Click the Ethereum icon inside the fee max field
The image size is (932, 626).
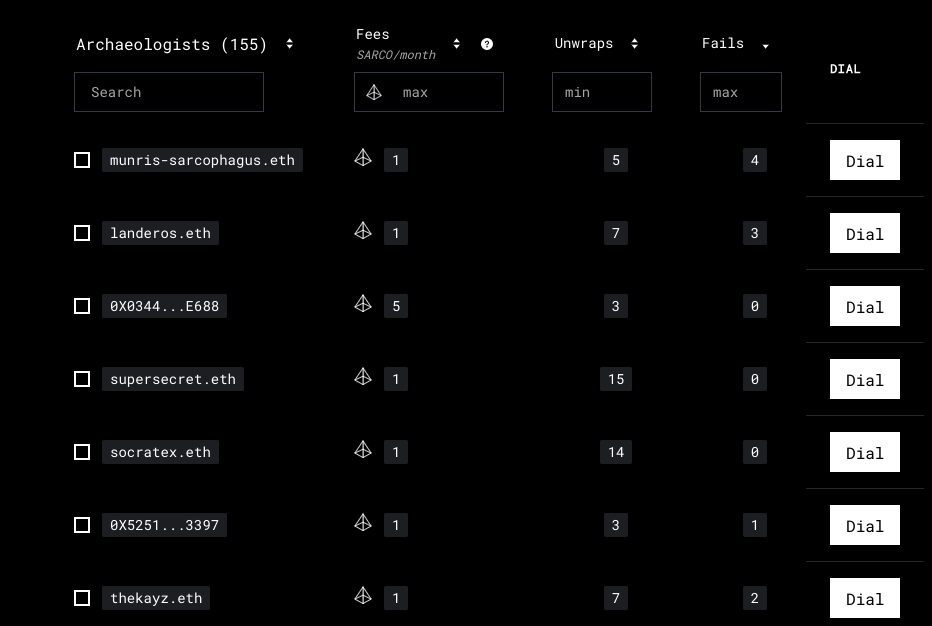tap(374, 92)
